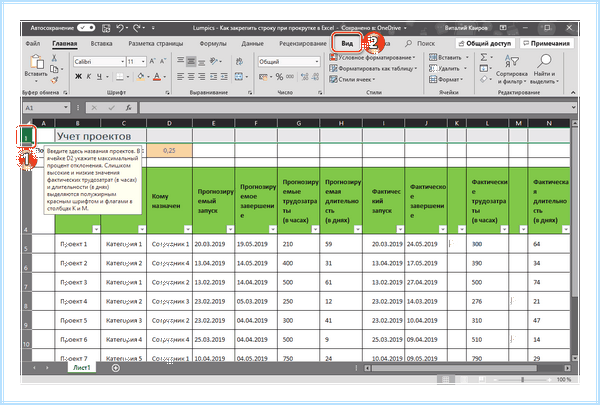Click Форматировать как таблицу button

(373, 69)
